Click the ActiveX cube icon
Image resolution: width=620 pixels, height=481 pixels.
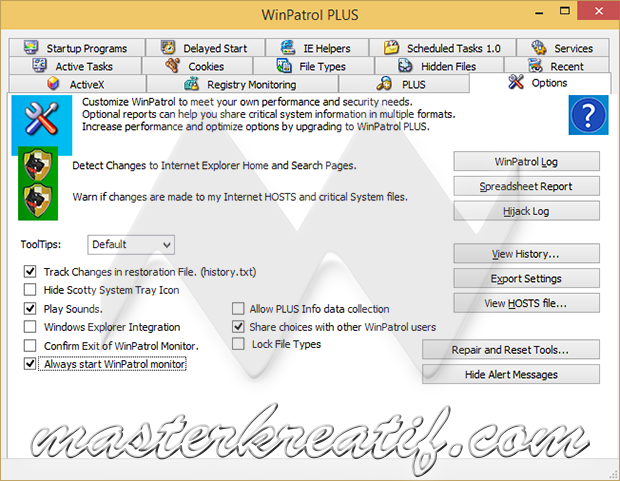[53, 83]
